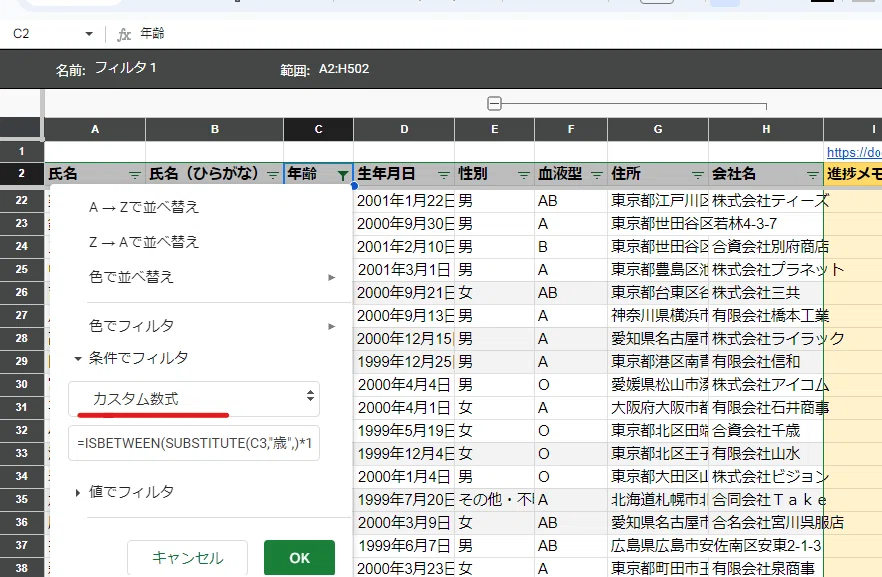Edit the filter range A2:H502
The width and height of the screenshot is (882, 577).
(x=344, y=69)
